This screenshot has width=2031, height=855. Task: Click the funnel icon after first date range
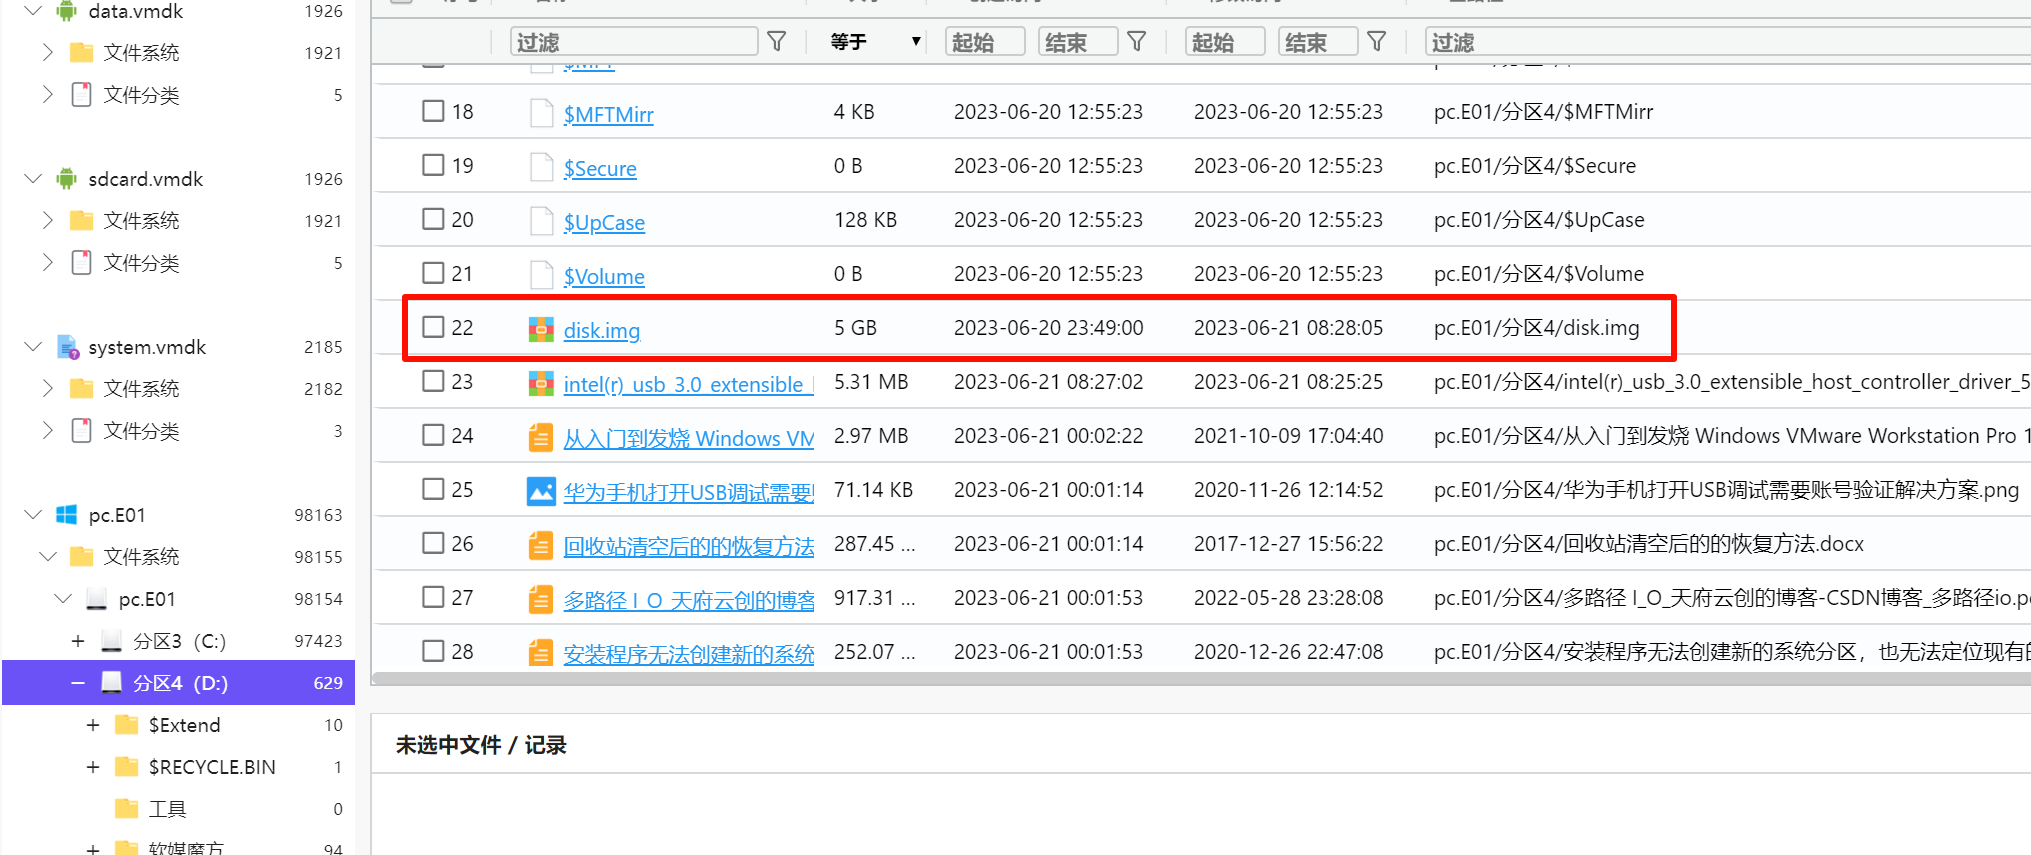(x=1137, y=41)
